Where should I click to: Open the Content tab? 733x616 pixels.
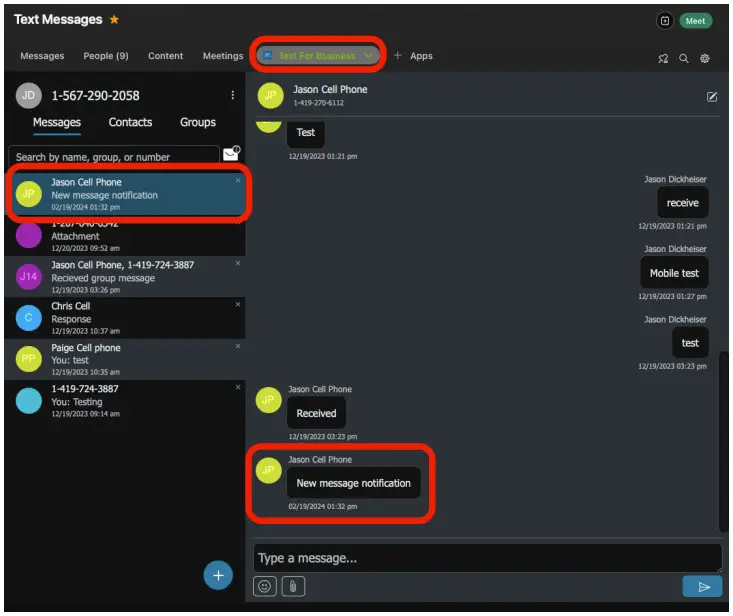pyautogui.click(x=165, y=56)
